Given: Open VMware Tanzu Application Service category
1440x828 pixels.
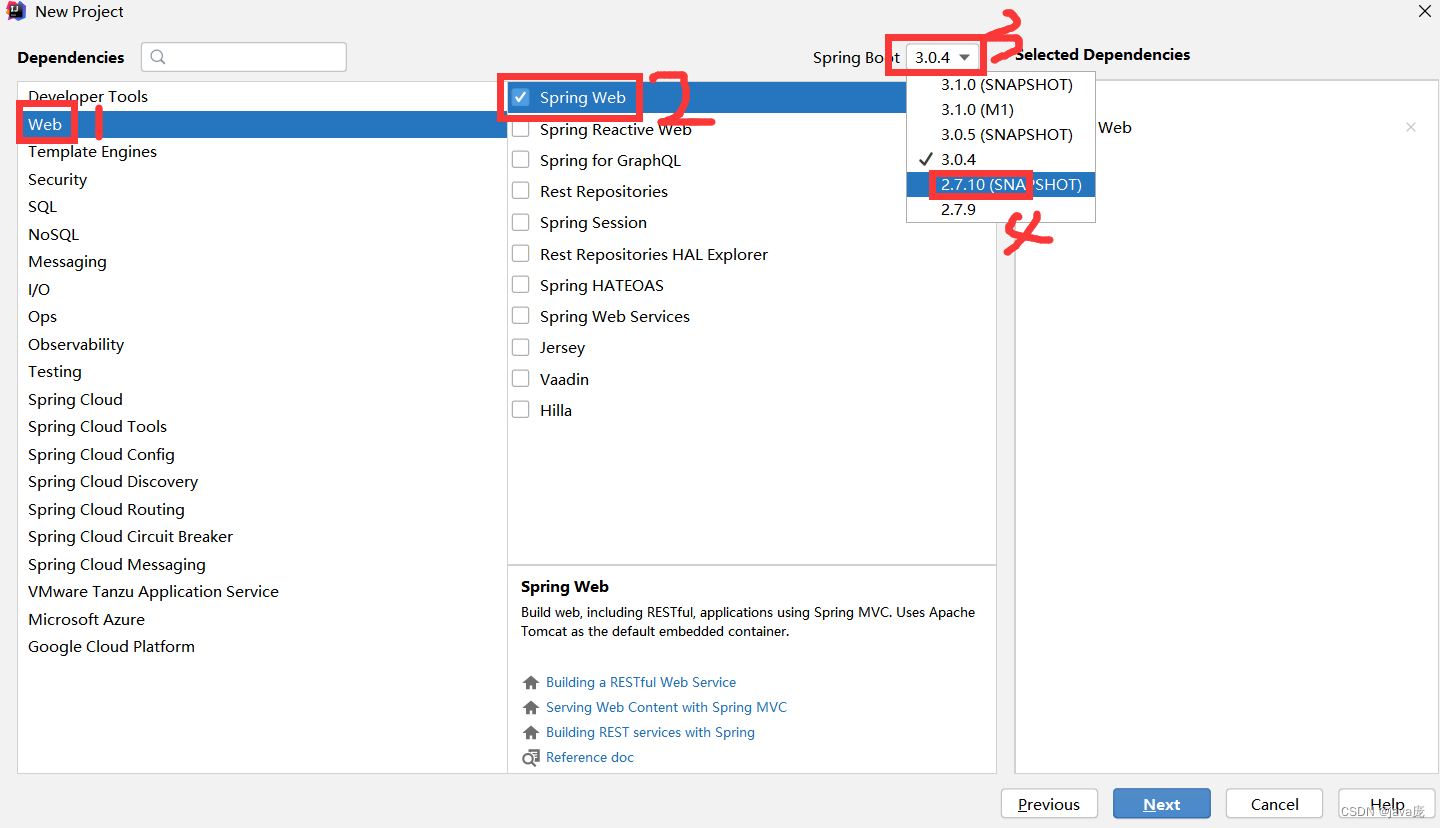Looking at the screenshot, I should coord(262,591).
